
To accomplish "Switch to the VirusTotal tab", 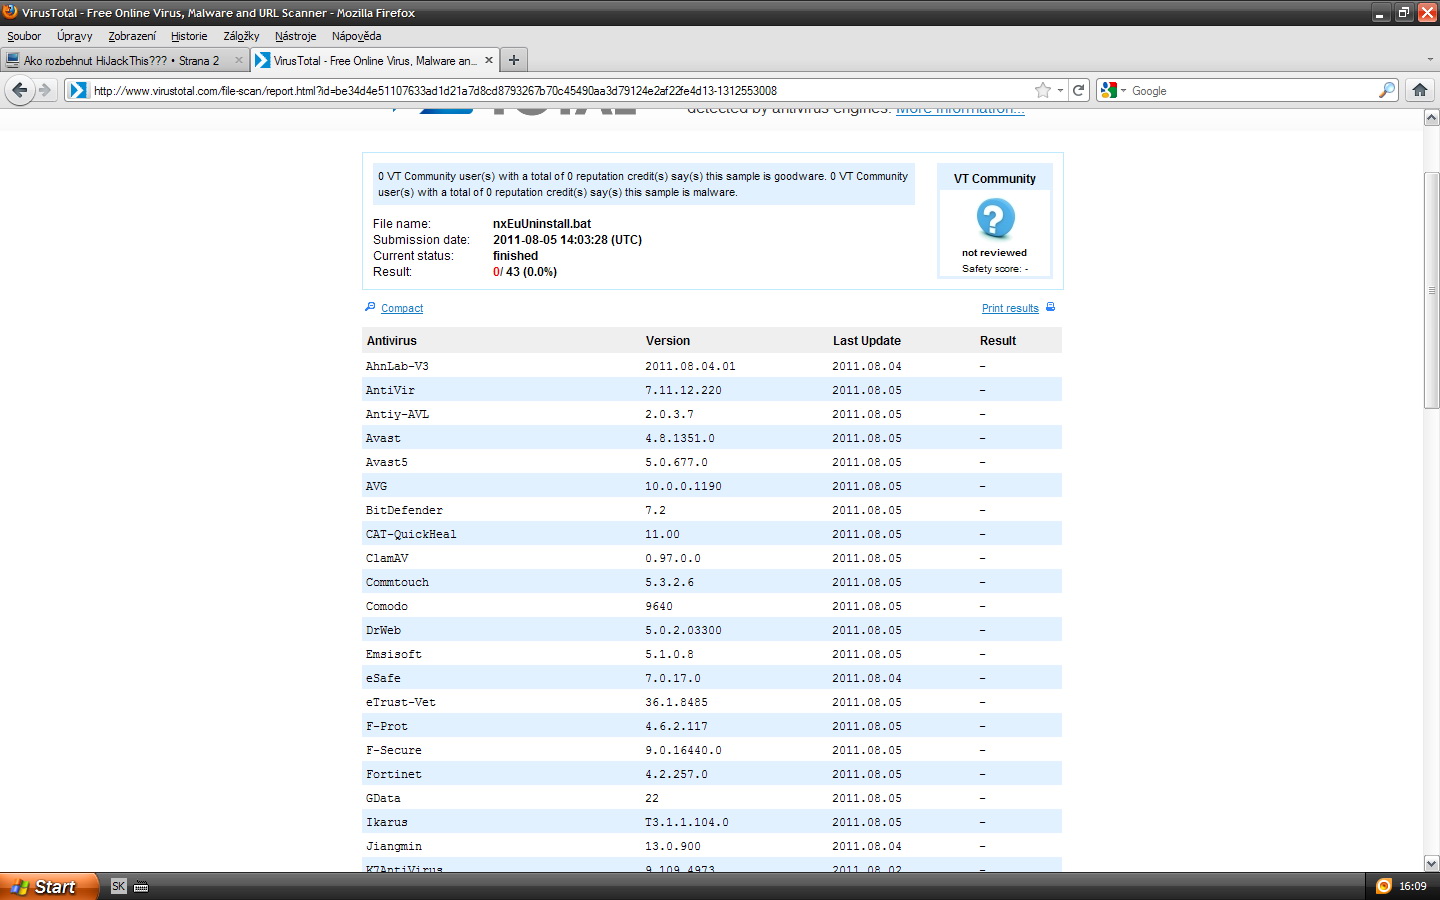I will coord(374,60).
